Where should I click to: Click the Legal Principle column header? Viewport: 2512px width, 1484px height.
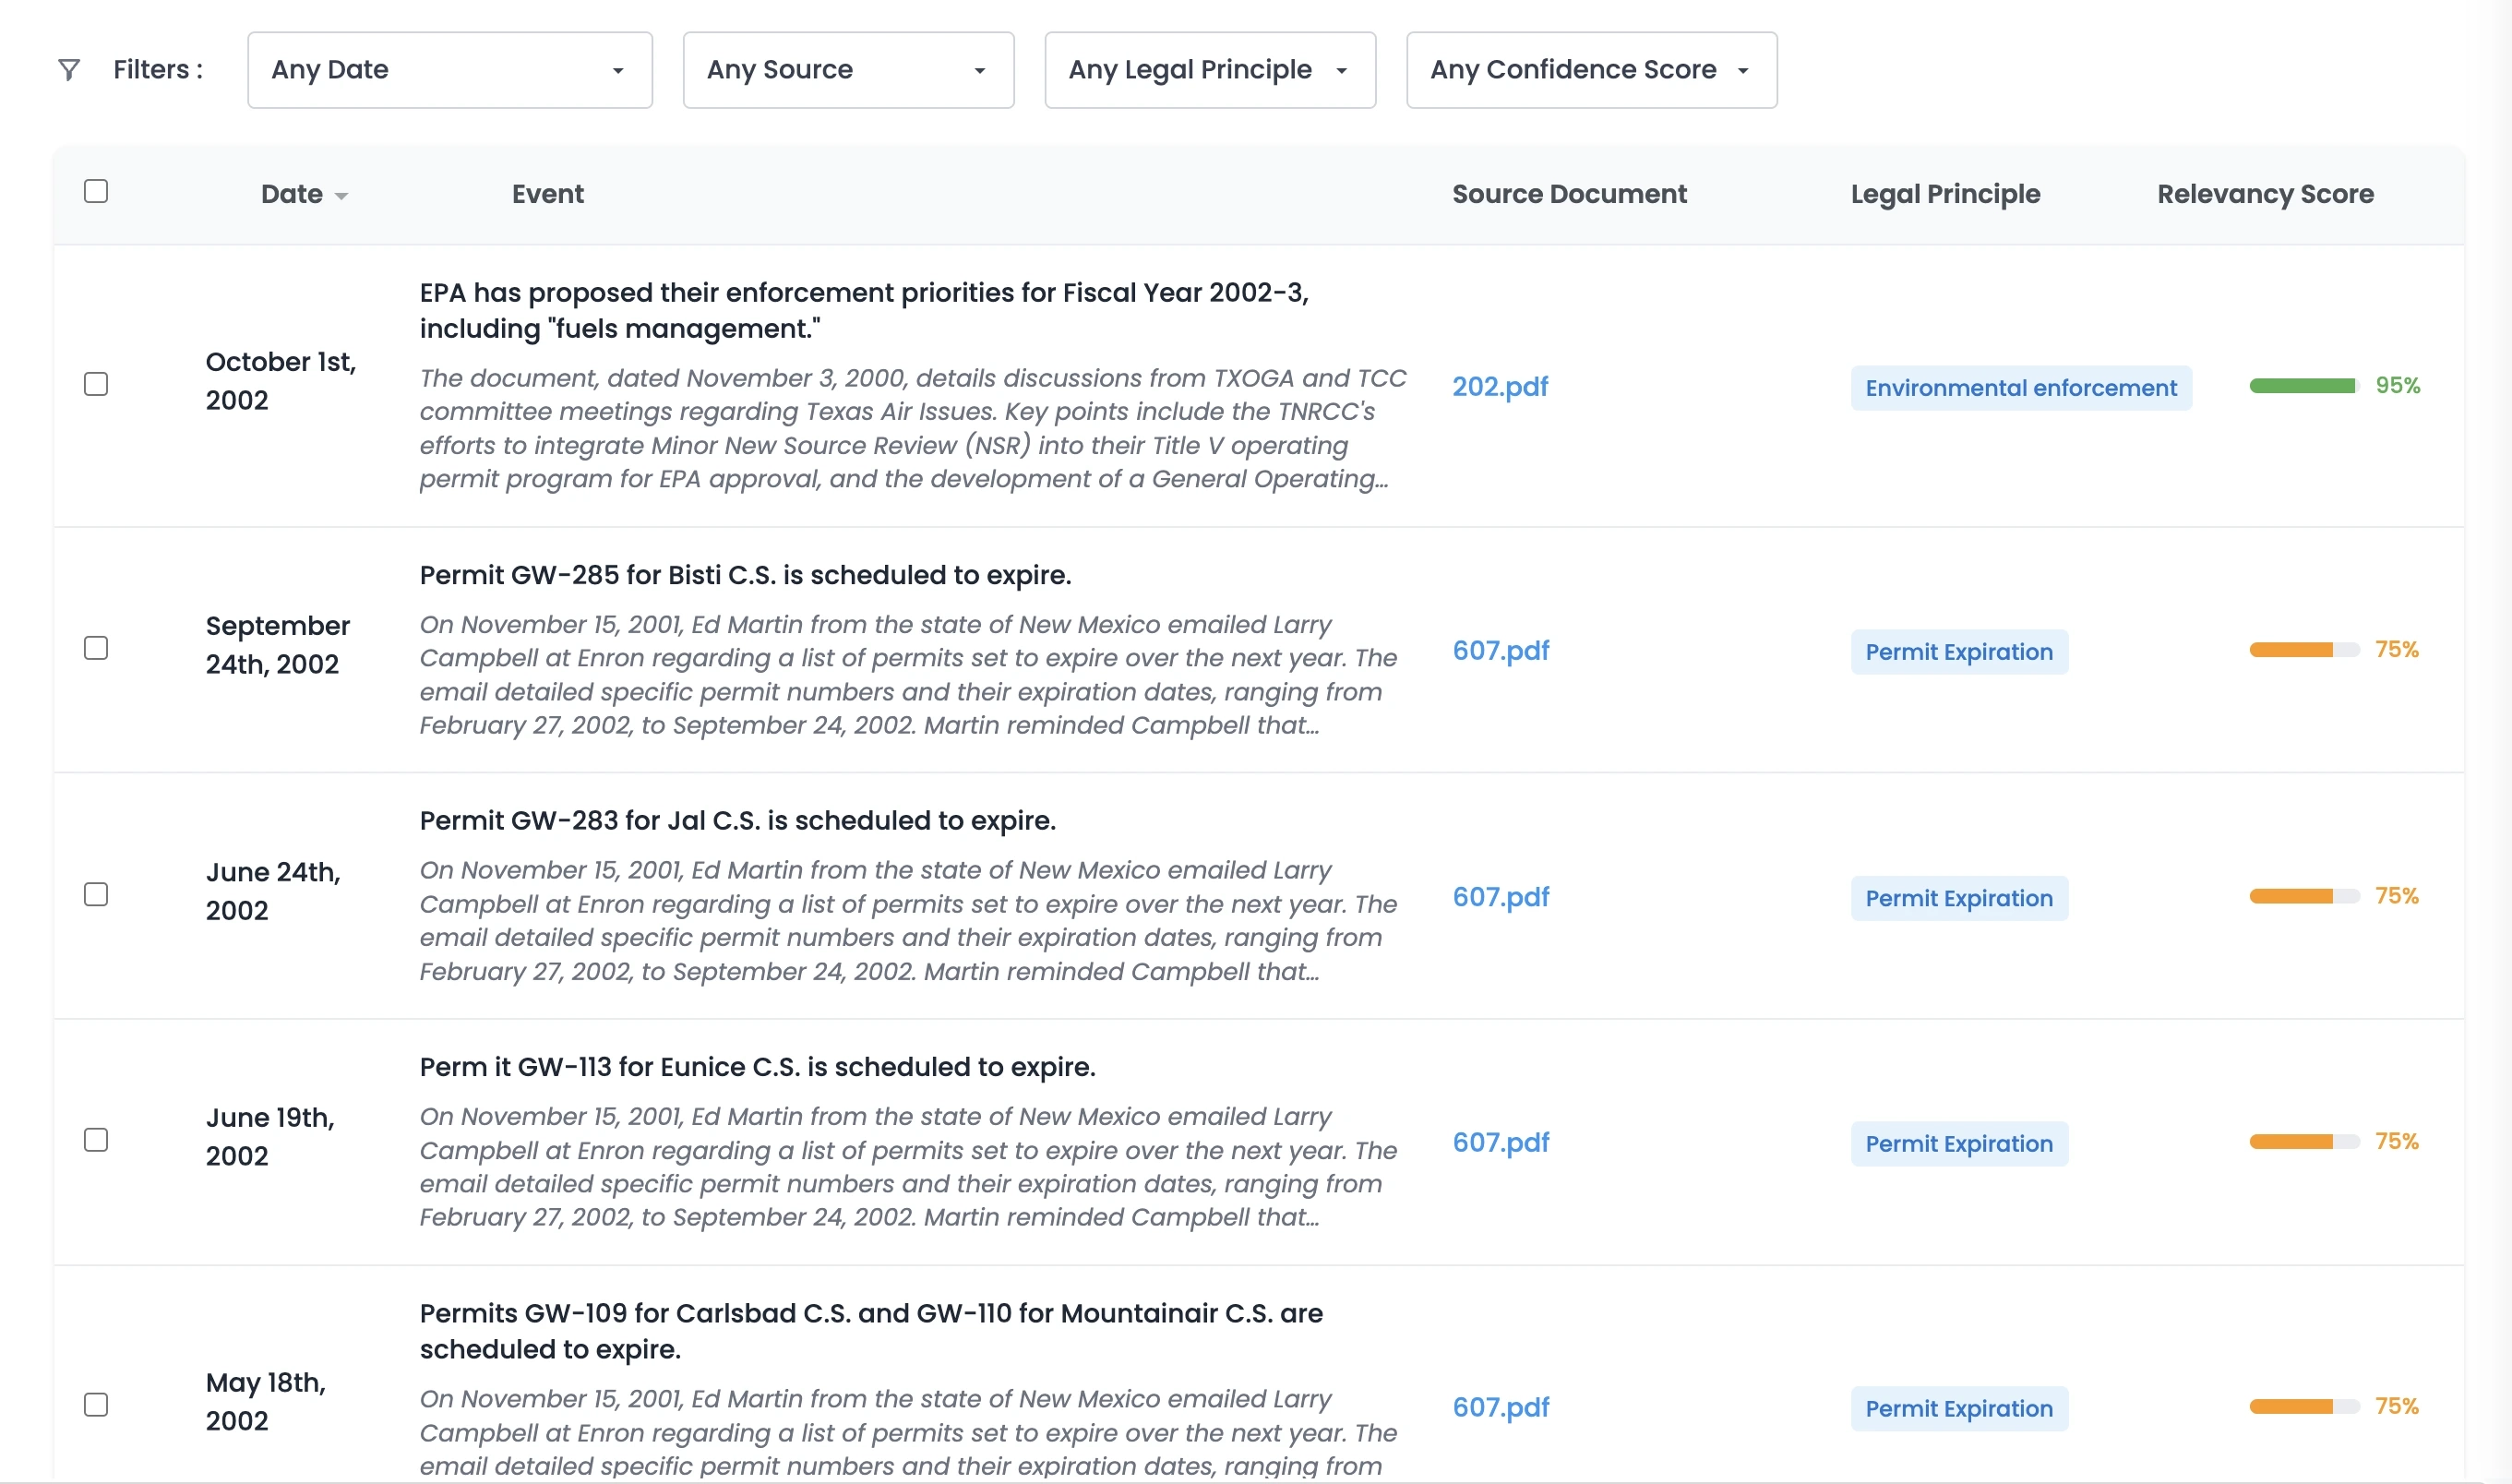point(1945,194)
